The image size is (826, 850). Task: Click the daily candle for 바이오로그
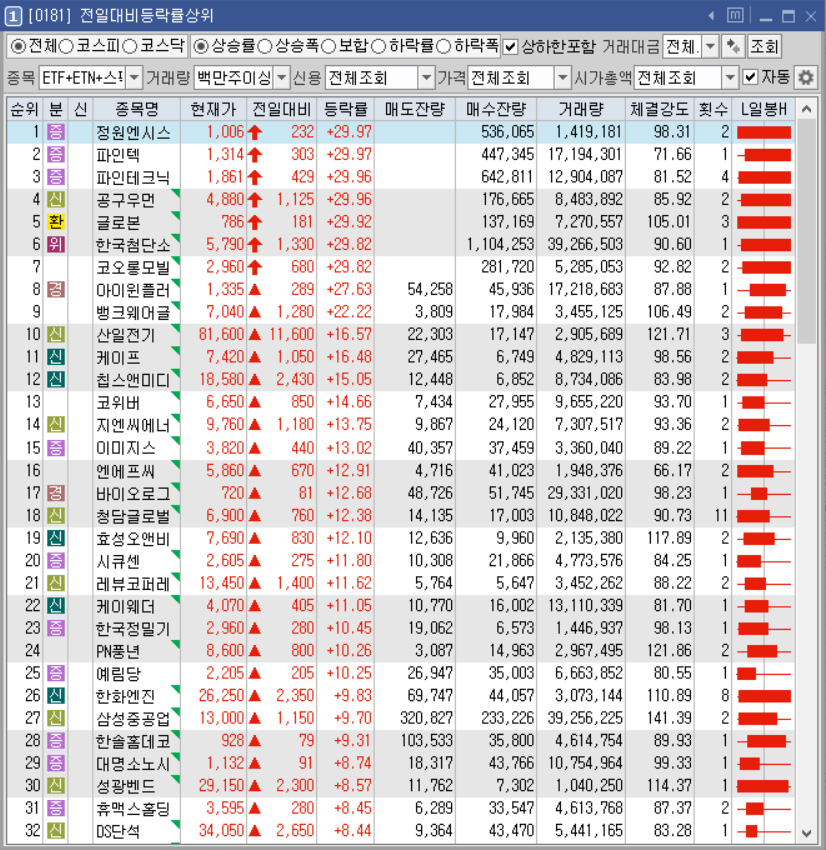(x=764, y=493)
